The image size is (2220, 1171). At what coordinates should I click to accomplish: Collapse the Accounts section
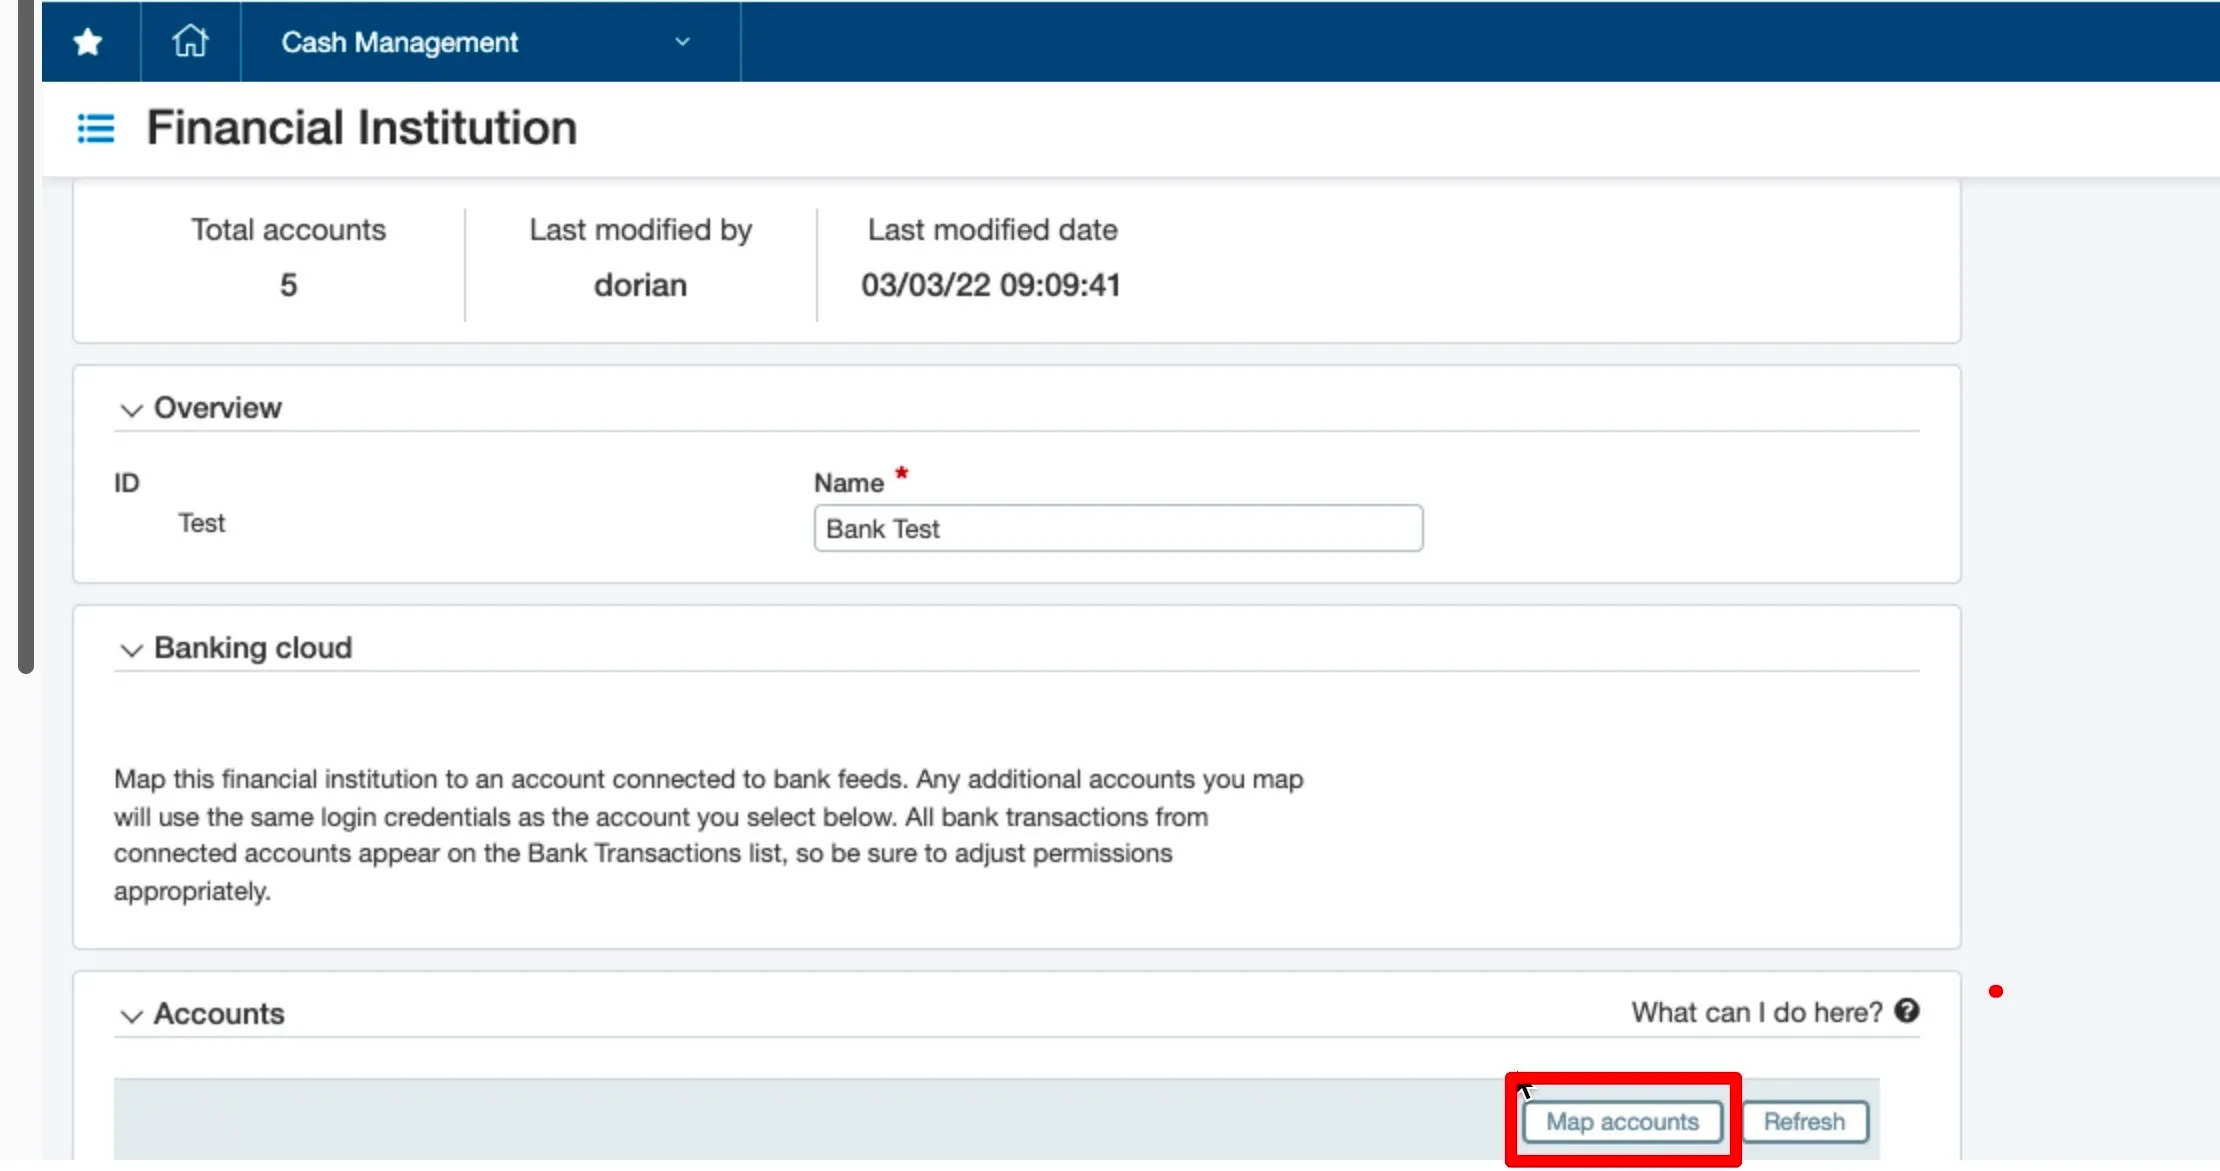[x=131, y=1015]
